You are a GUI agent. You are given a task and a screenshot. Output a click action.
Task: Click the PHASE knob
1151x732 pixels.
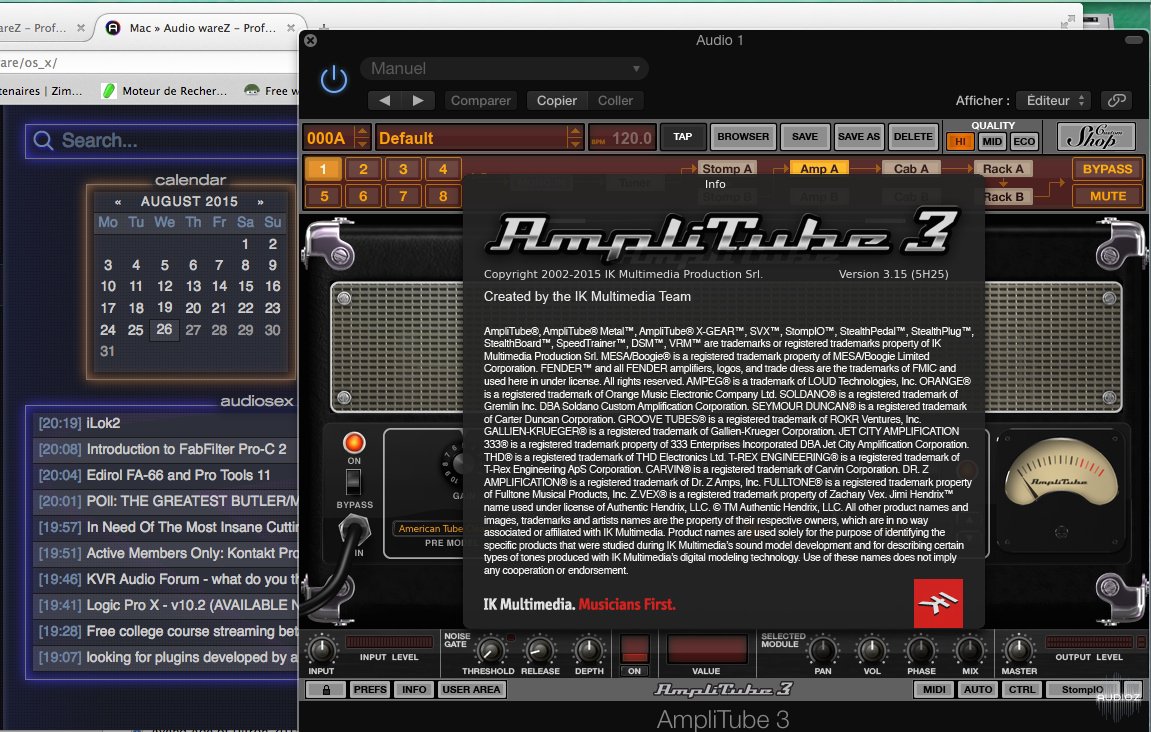(x=921, y=650)
